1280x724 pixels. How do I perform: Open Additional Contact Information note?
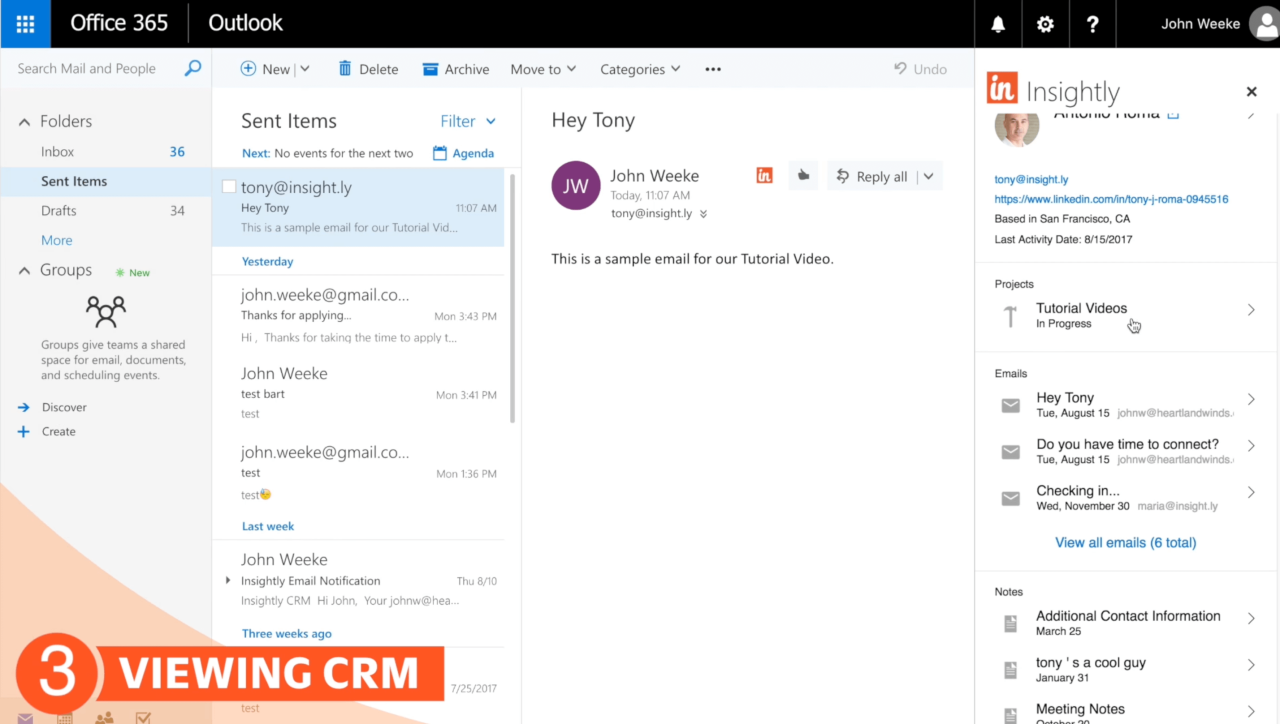click(x=1127, y=623)
